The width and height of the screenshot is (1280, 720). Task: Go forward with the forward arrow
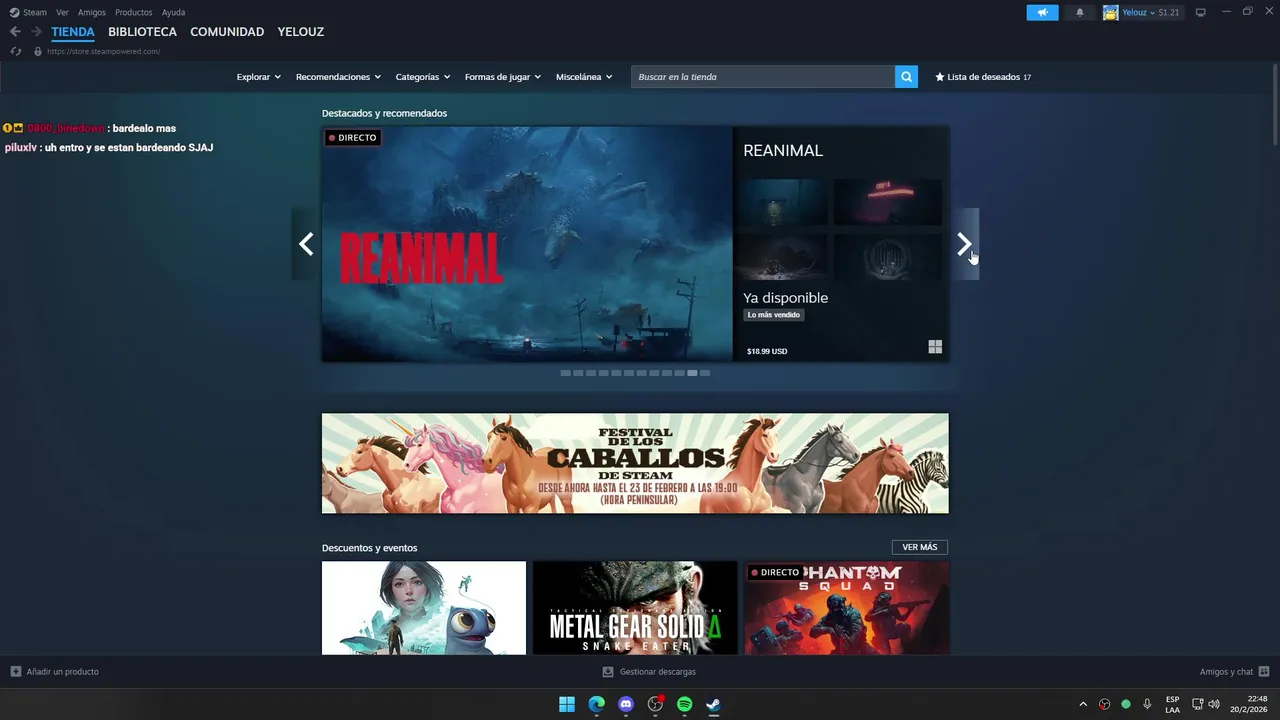click(x=36, y=32)
